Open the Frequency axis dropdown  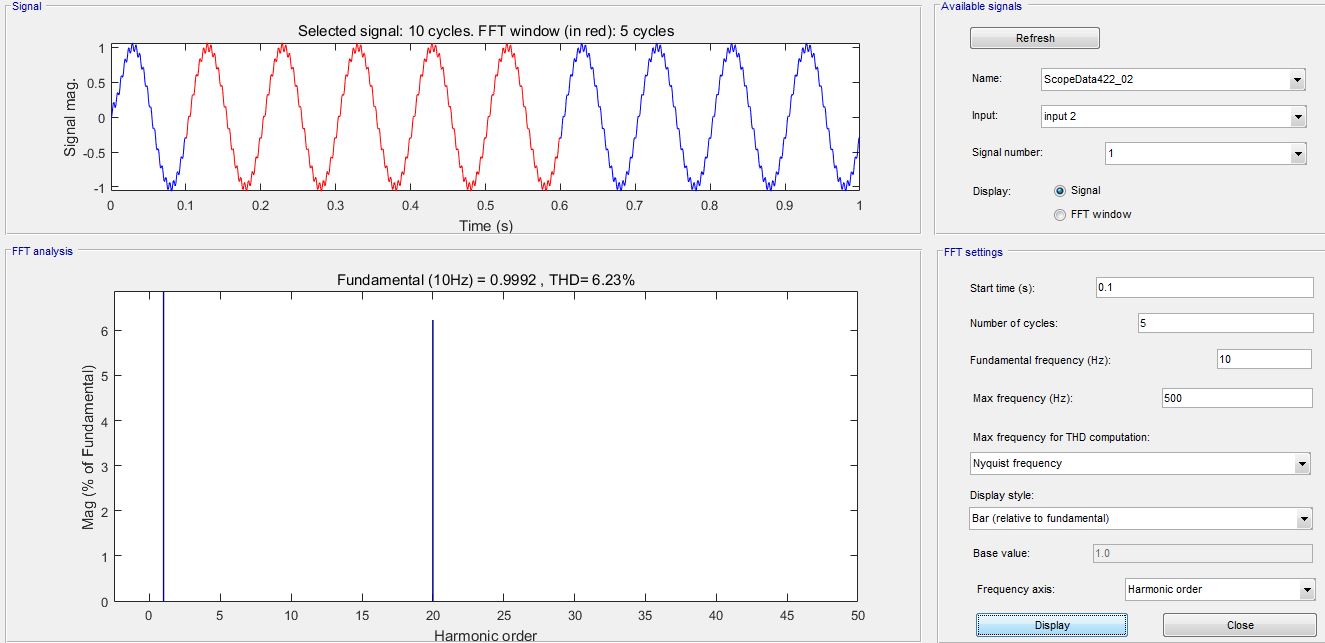1306,589
